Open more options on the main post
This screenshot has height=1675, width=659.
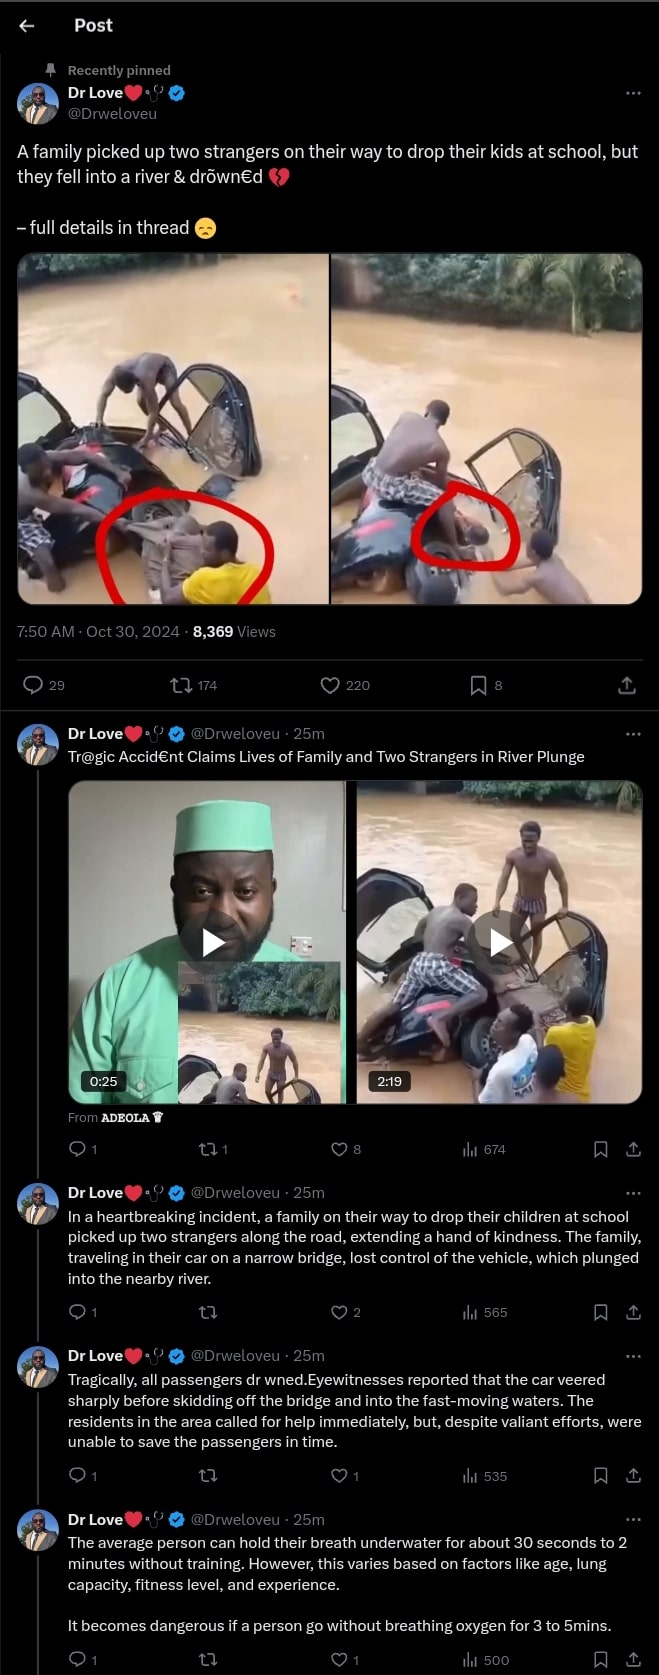click(632, 93)
